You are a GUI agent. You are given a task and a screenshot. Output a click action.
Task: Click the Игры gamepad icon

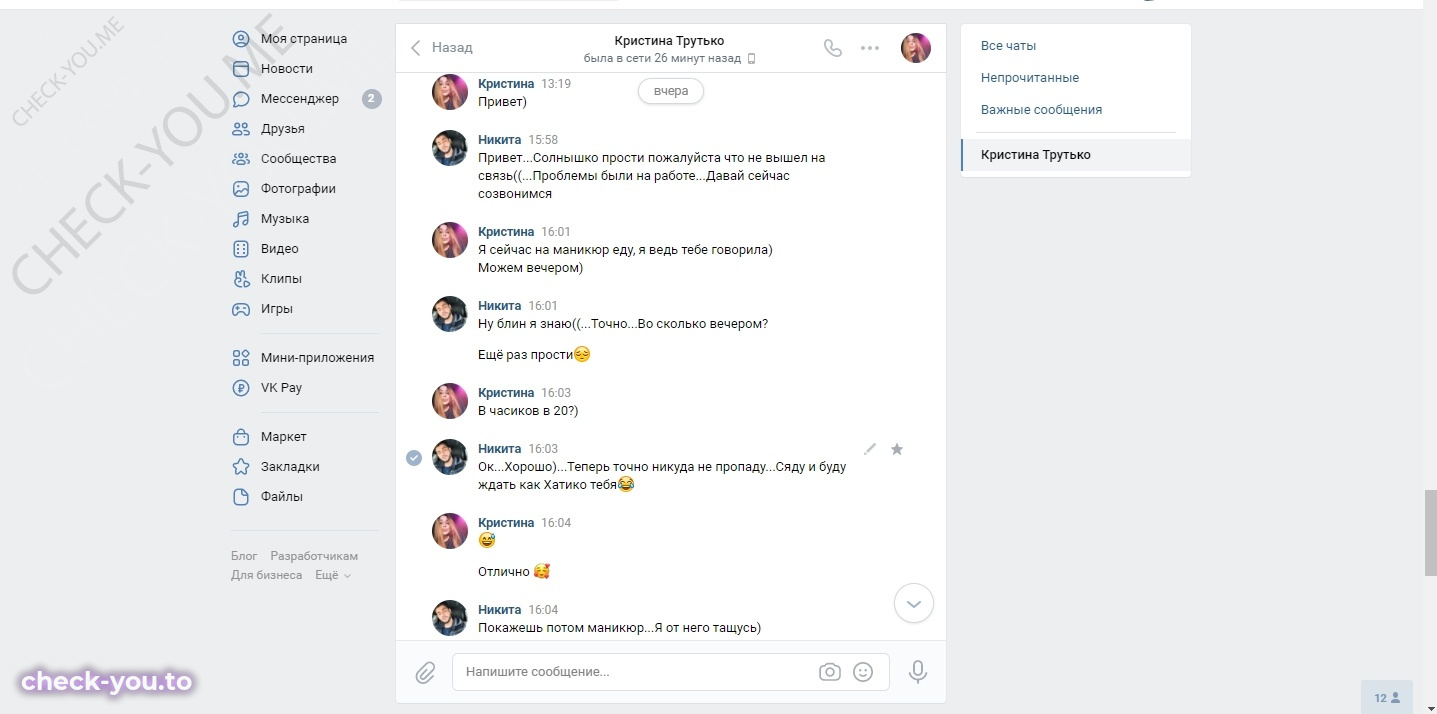pos(241,309)
